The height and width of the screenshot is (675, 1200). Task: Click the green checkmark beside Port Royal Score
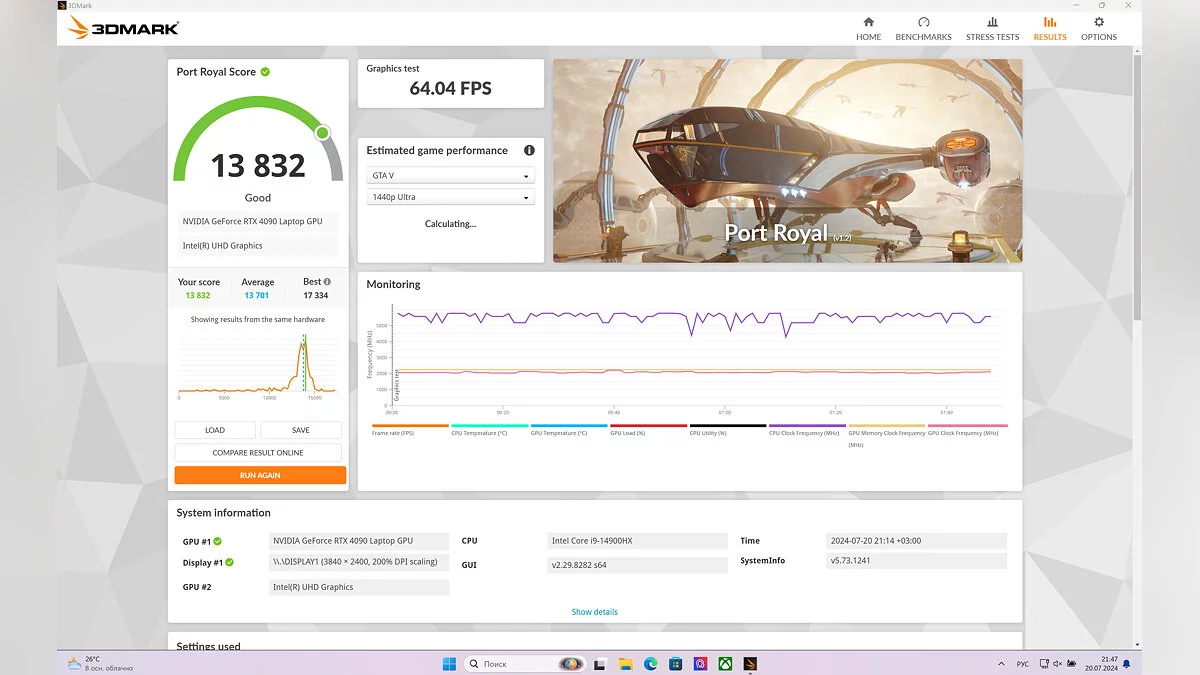click(265, 72)
